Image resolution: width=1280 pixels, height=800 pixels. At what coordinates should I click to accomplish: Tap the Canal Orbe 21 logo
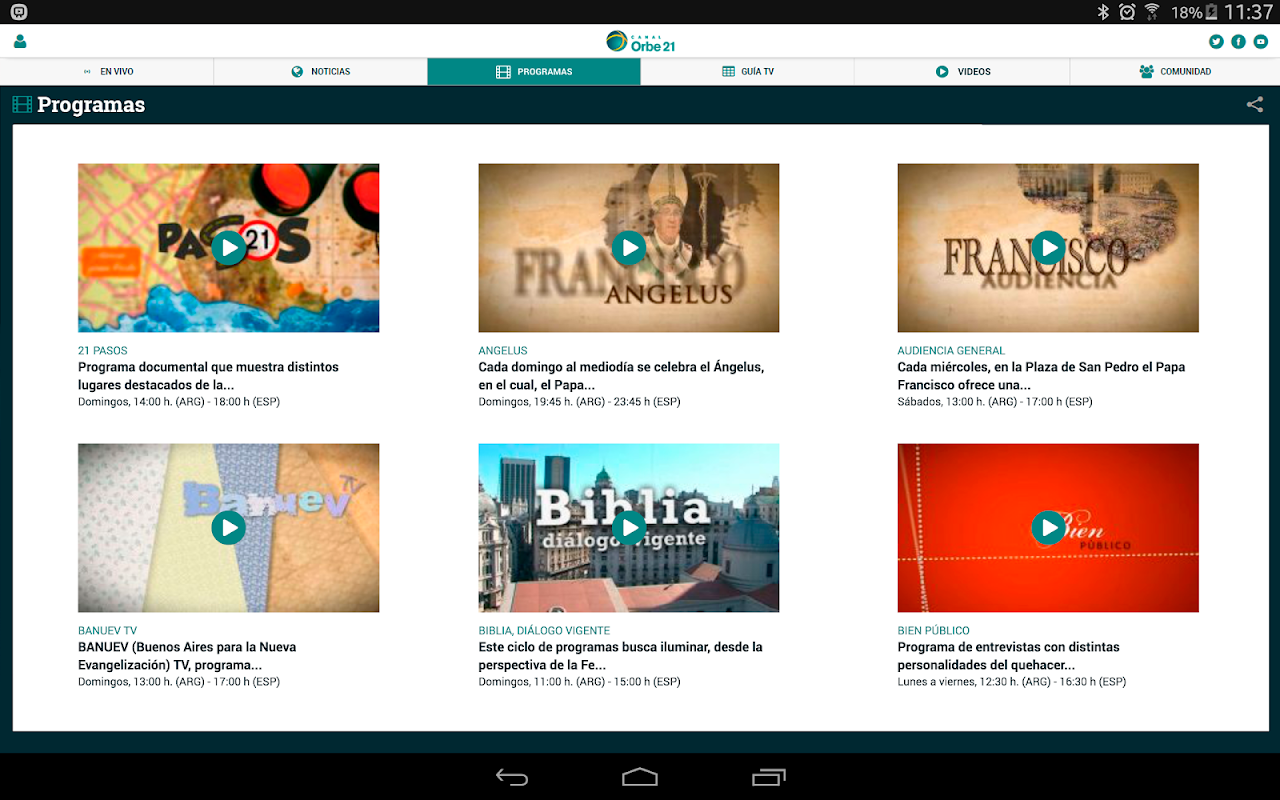coord(640,42)
